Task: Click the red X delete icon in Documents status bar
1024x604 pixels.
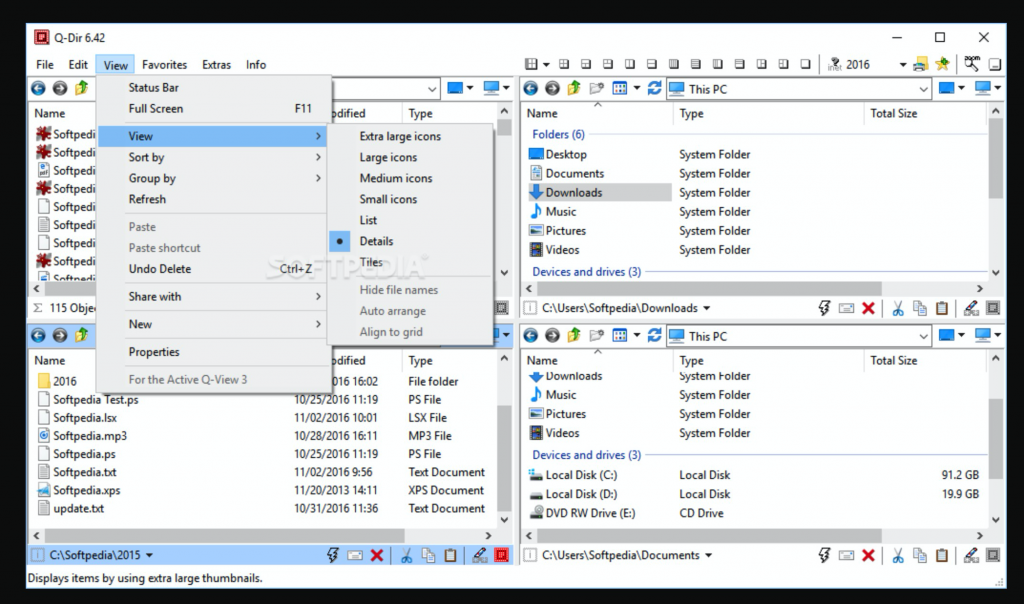Action: pyautogui.click(x=868, y=555)
